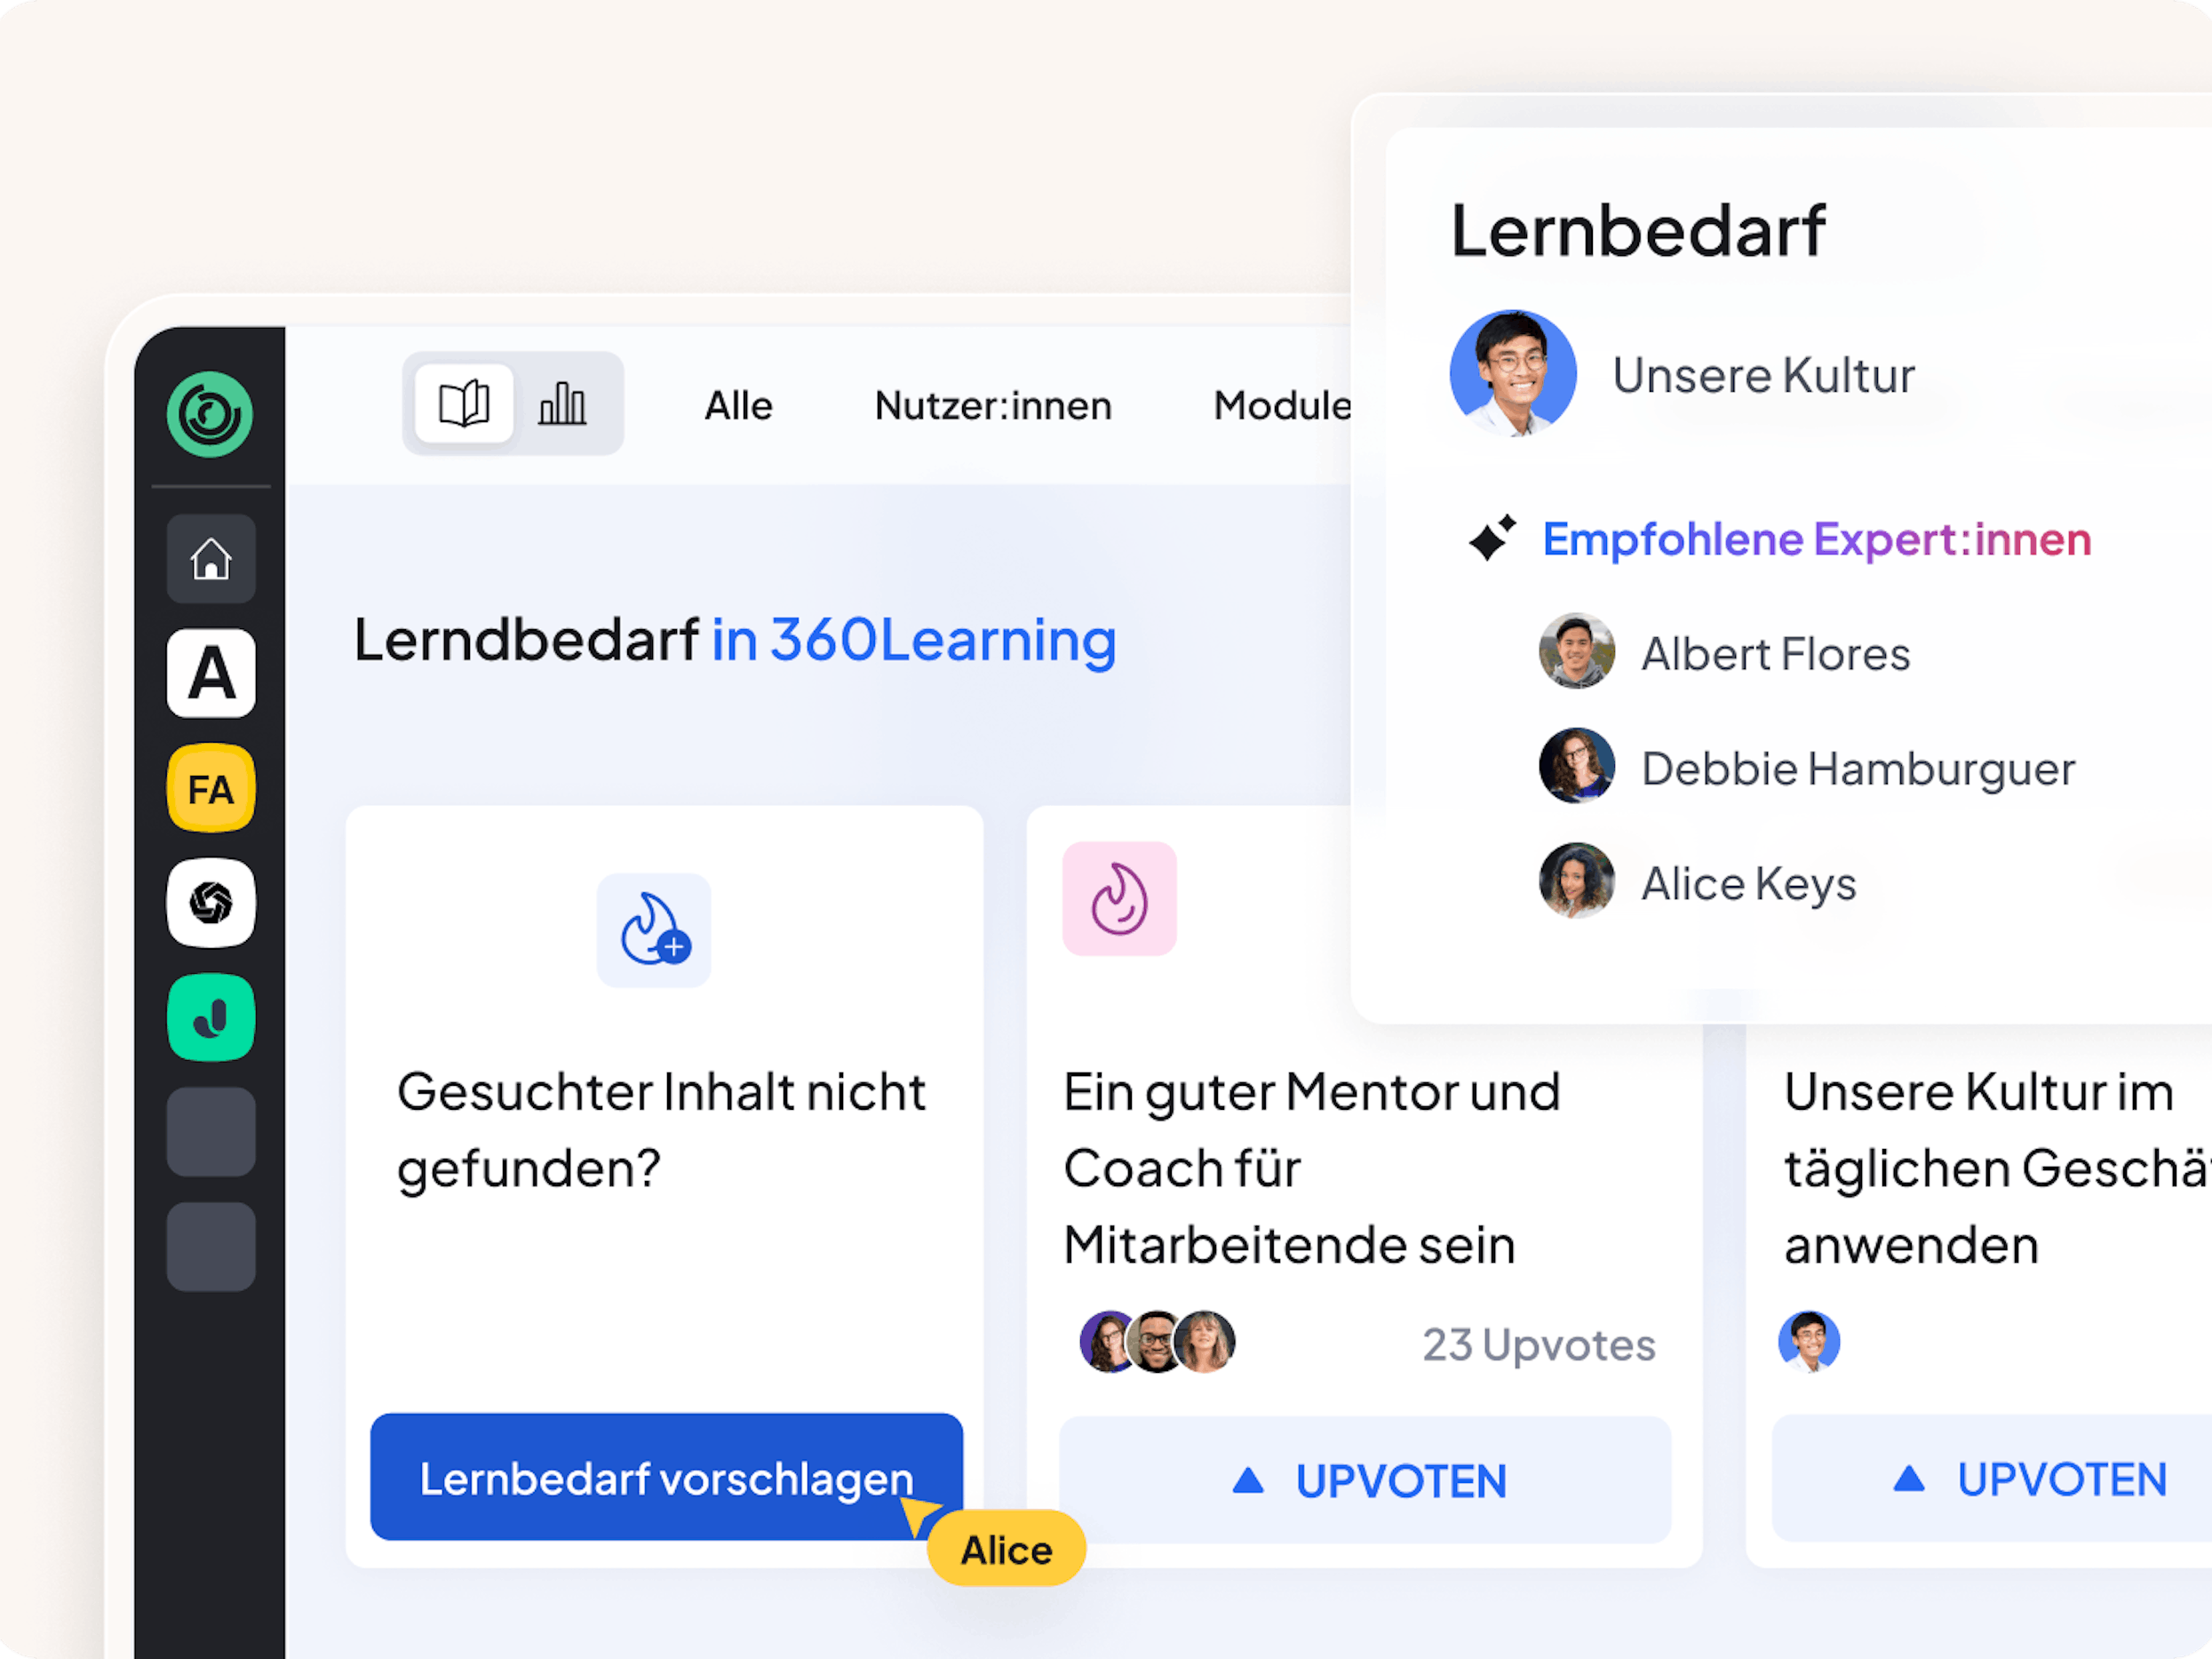Choose Debbie Hamburguer from the expert list

tap(1806, 766)
